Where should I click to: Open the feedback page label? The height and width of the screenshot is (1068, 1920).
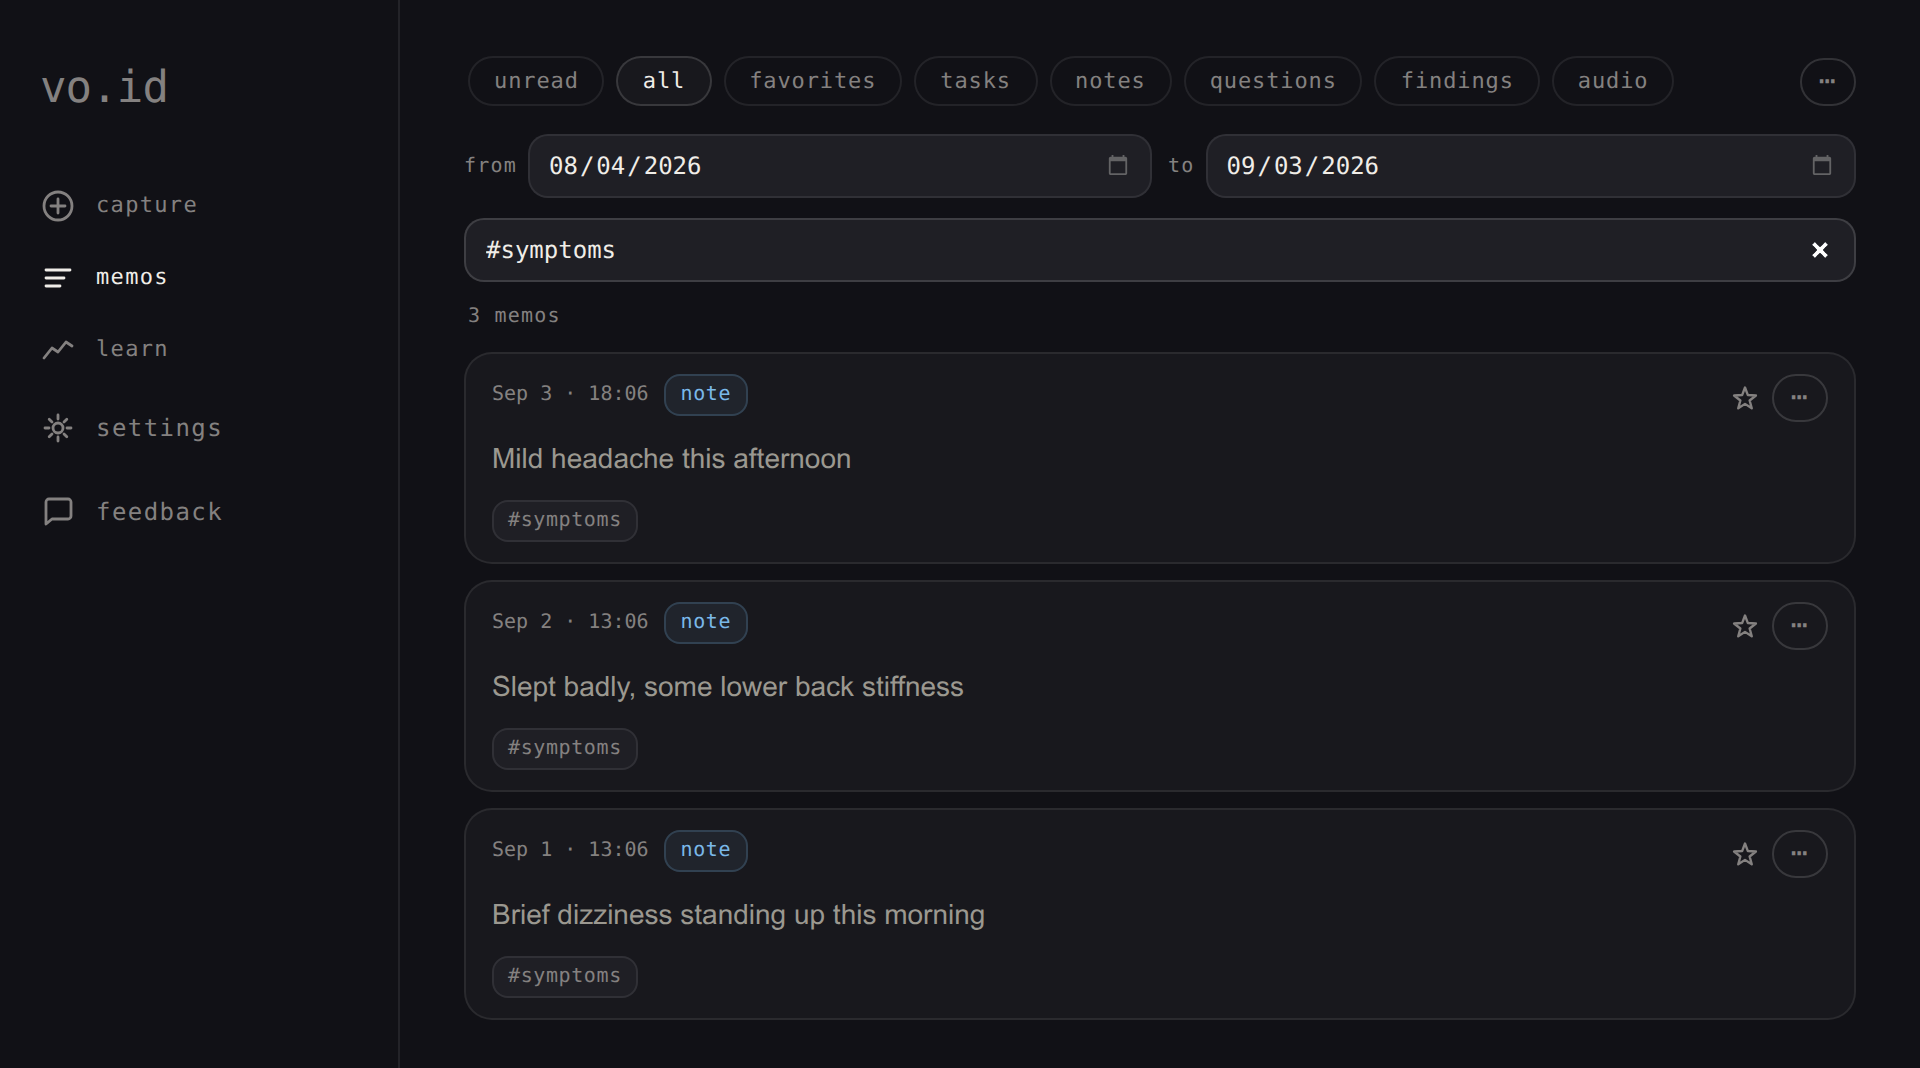pos(159,512)
